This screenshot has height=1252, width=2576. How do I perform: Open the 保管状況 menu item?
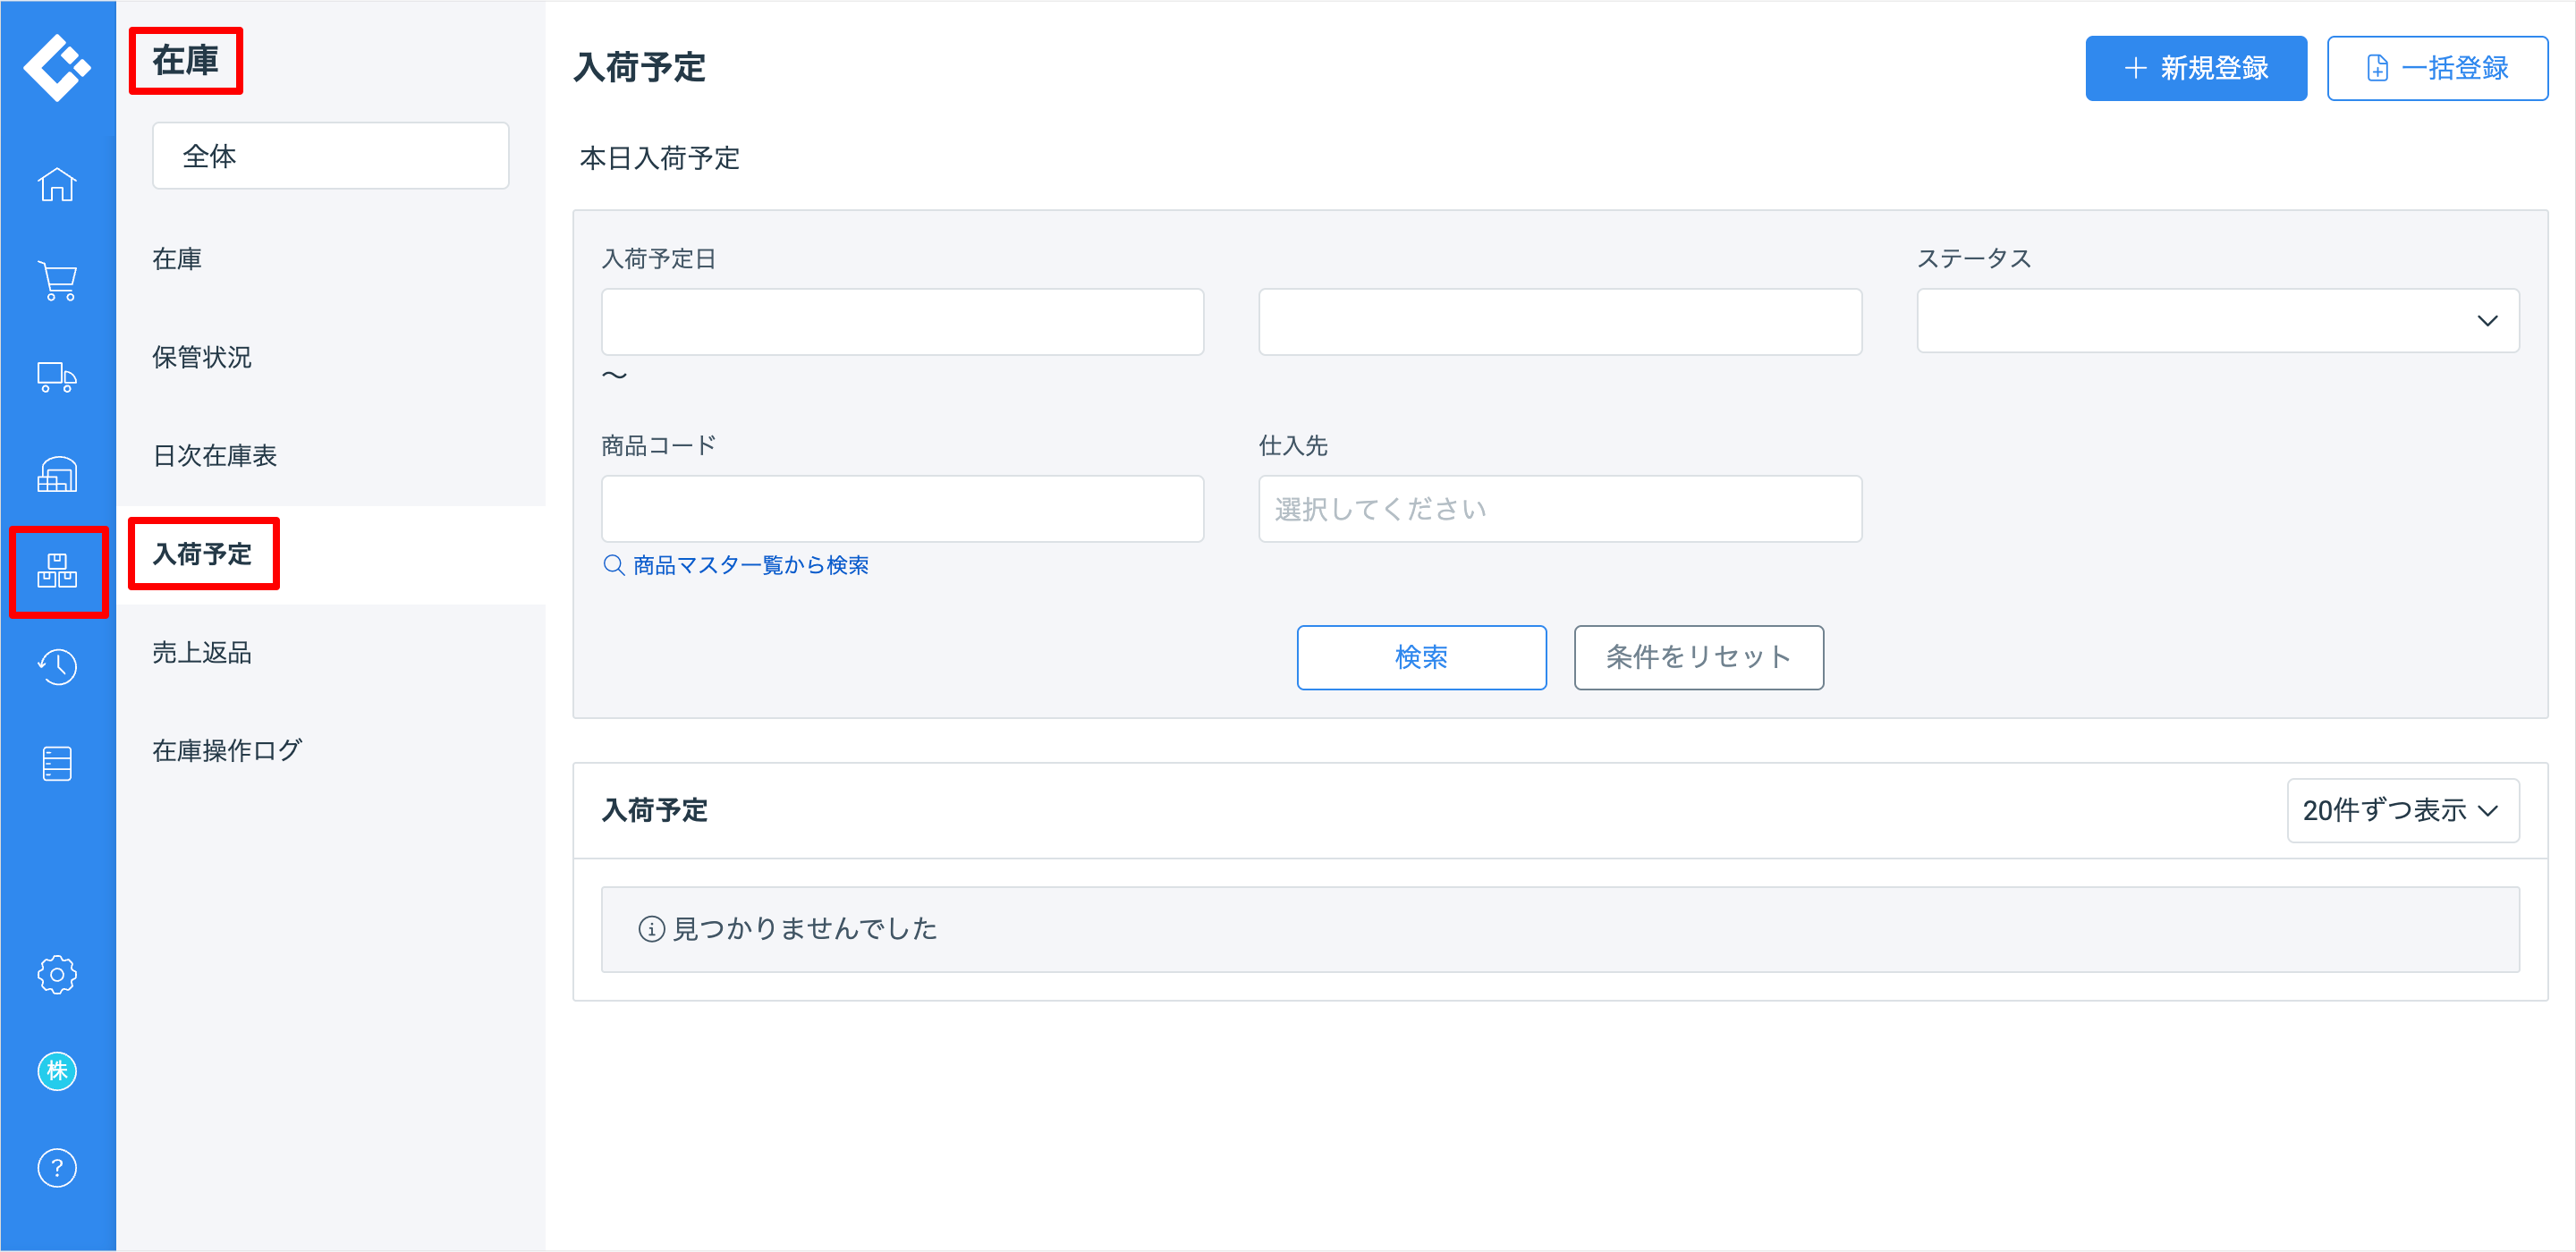coord(202,357)
